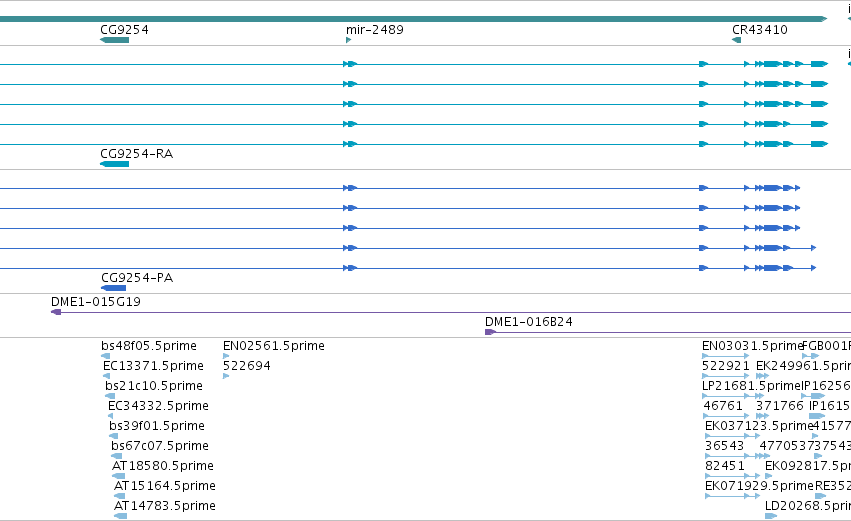Click the DME1-016B24 purple start glyph
The width and height of the screenshot is (851, 521).
pyautogui.click(x=490, y=332)
